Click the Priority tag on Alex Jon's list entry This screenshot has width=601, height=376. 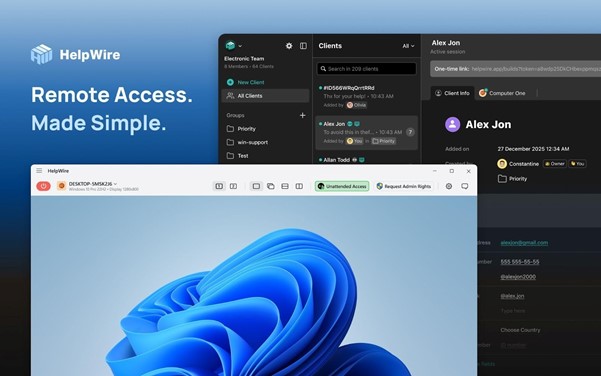[x=384, y=141]
